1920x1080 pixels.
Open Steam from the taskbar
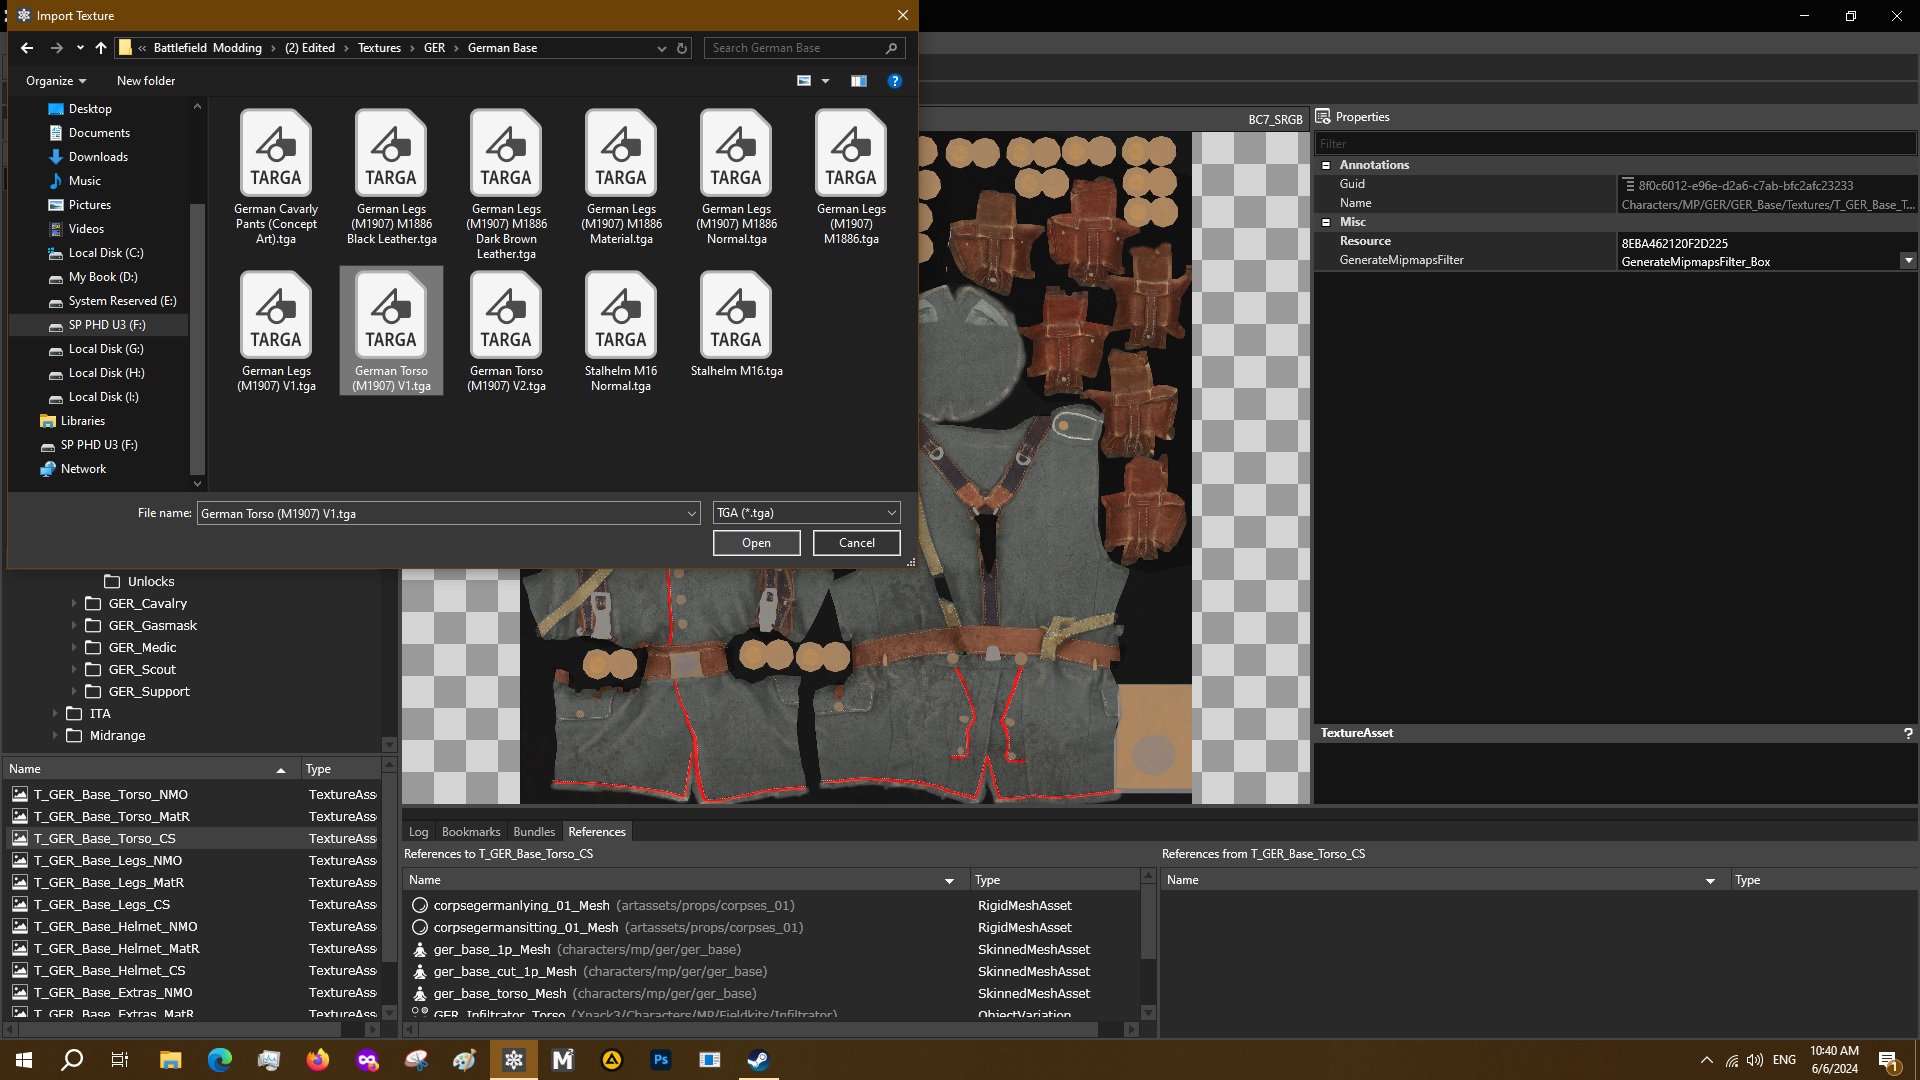758,1060
